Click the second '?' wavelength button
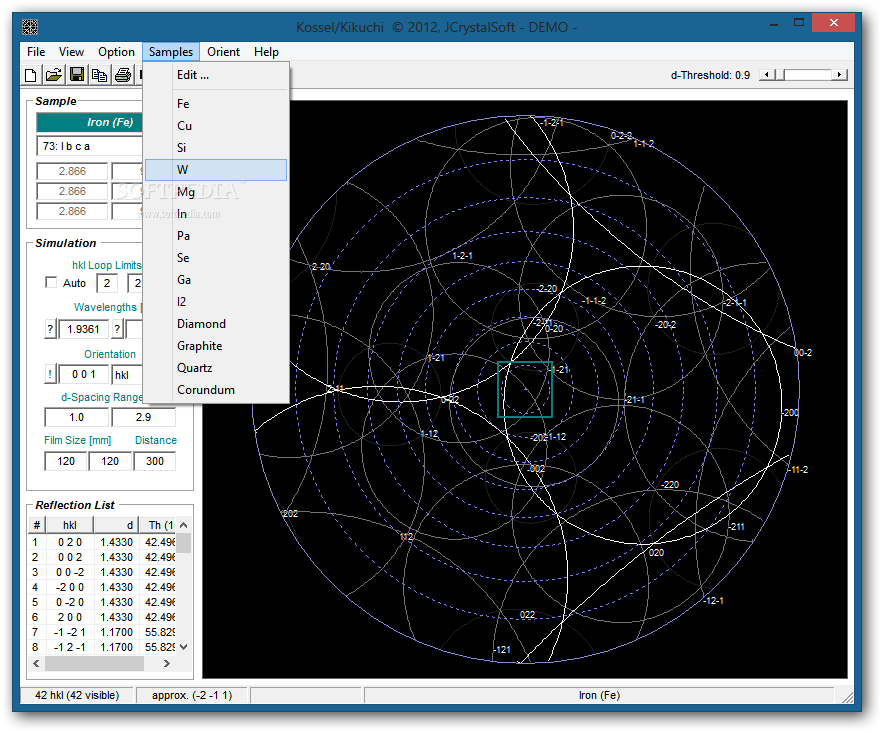The width and height of the screenshot is (882, 732). click(x=117, y=329)
